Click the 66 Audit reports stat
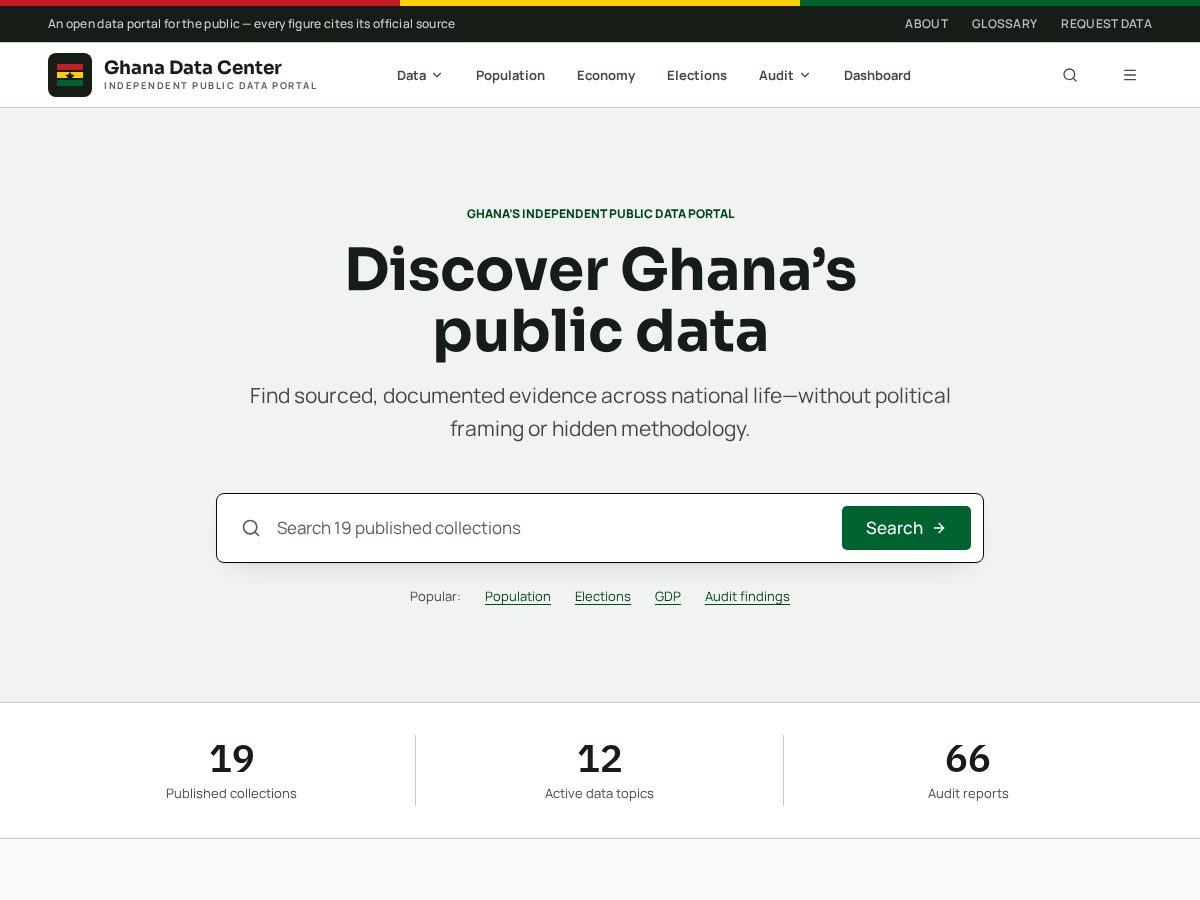Viewport: 1200px width, 900px height. click(968, 770)
